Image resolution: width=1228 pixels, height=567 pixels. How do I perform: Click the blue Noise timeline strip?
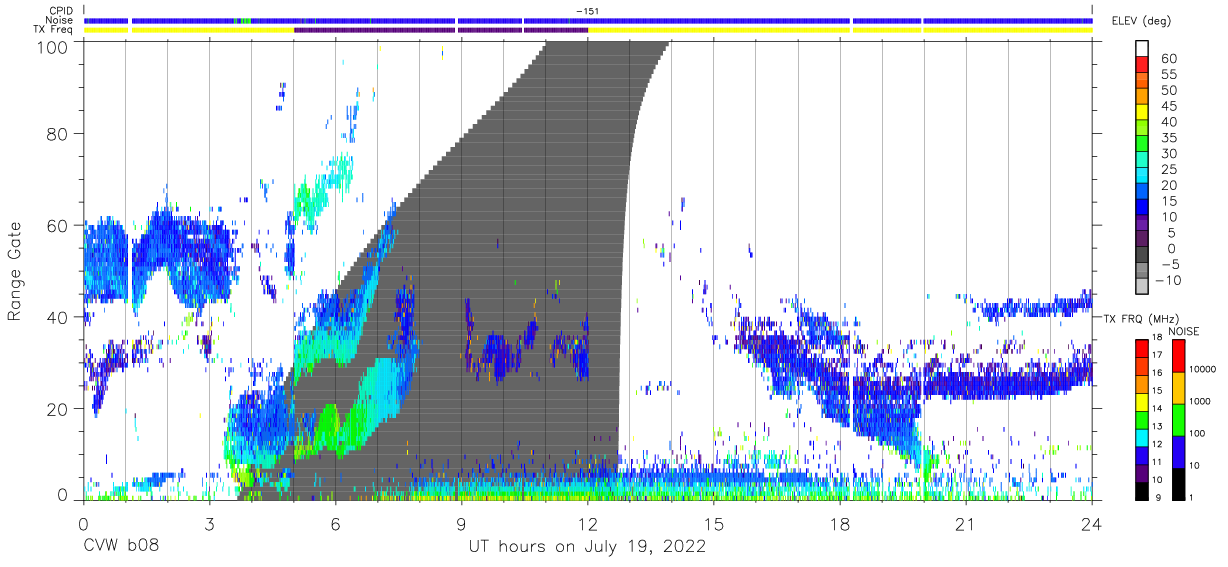587,20
